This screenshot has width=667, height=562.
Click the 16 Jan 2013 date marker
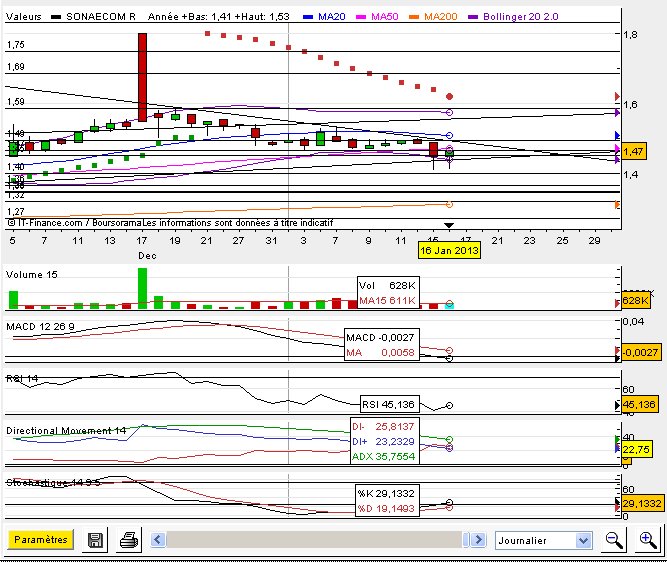pos(449,250)
